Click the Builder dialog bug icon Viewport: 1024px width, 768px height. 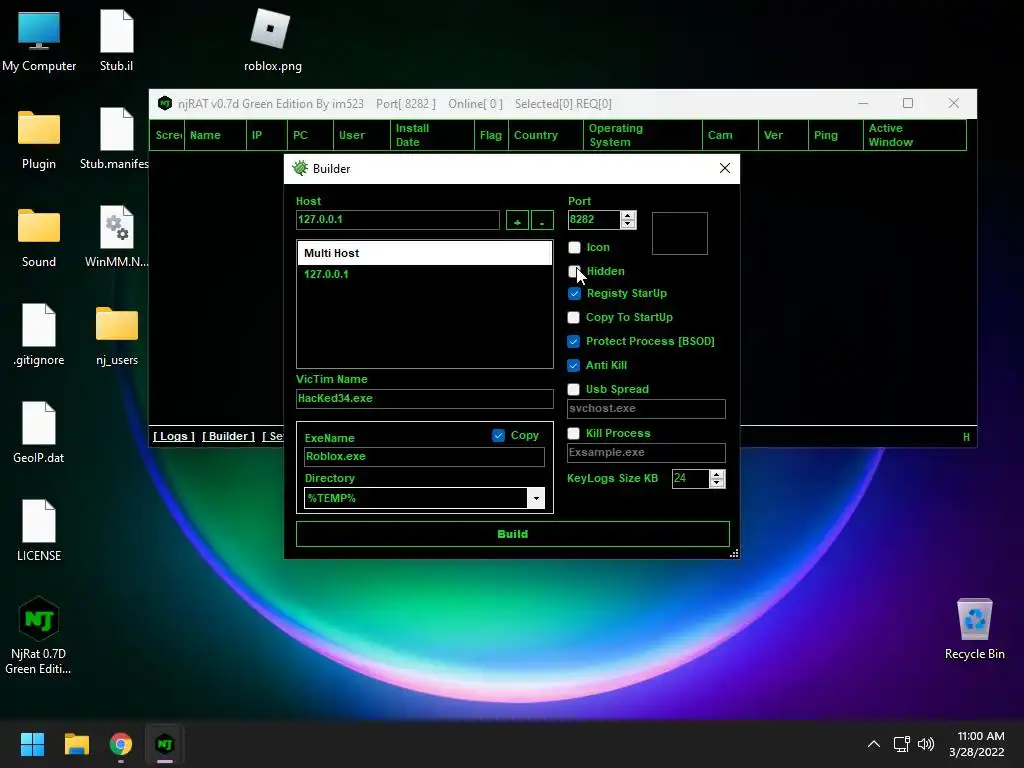pyautogui.click(x=300, y=168)
